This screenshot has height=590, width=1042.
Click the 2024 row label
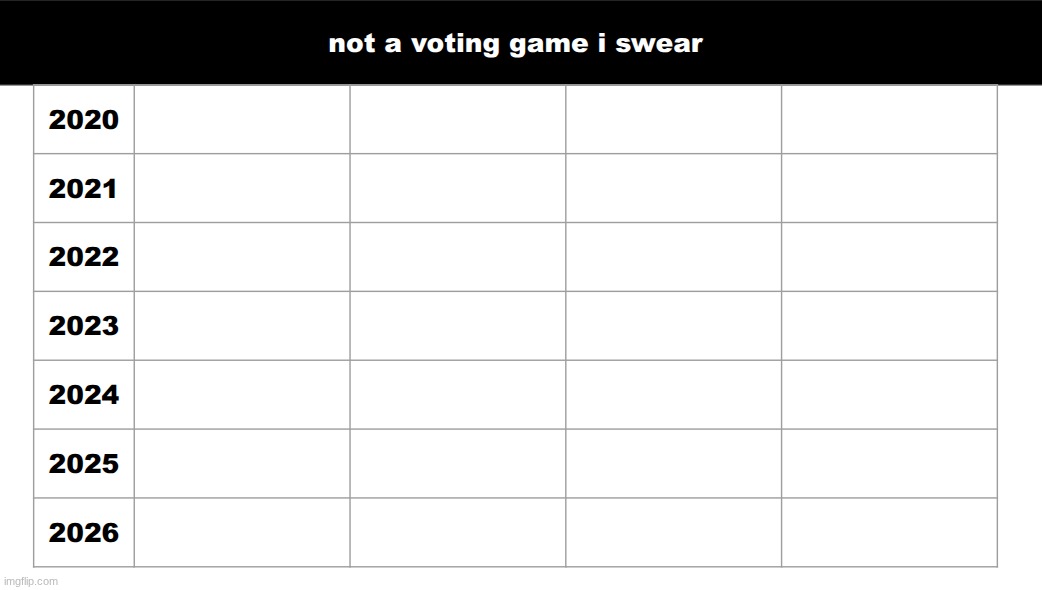84,395
